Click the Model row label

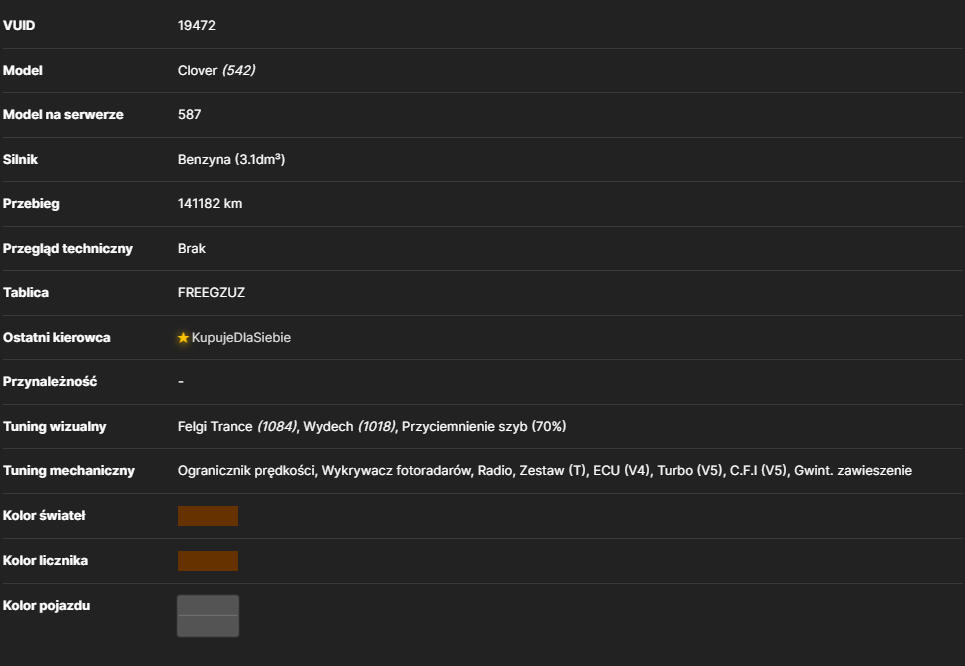(x=23, y=70)
